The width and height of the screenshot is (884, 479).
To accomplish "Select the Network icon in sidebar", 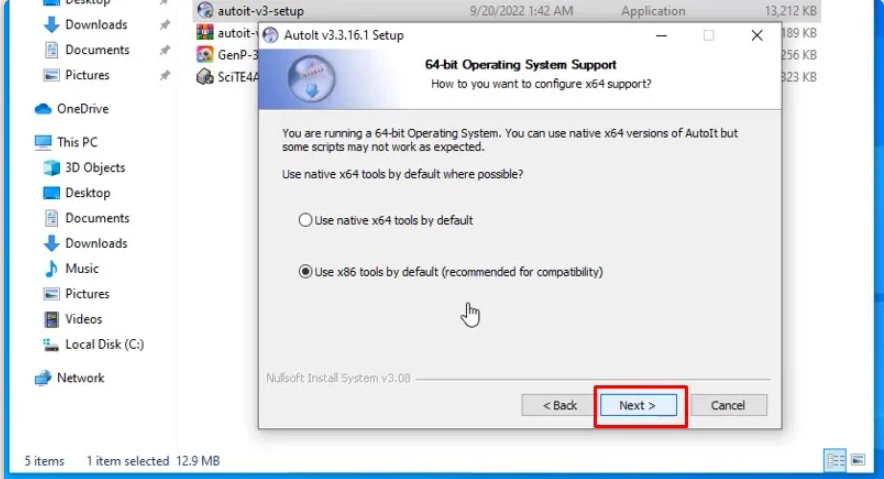I will pyautogui.click(x=43, y=378).
